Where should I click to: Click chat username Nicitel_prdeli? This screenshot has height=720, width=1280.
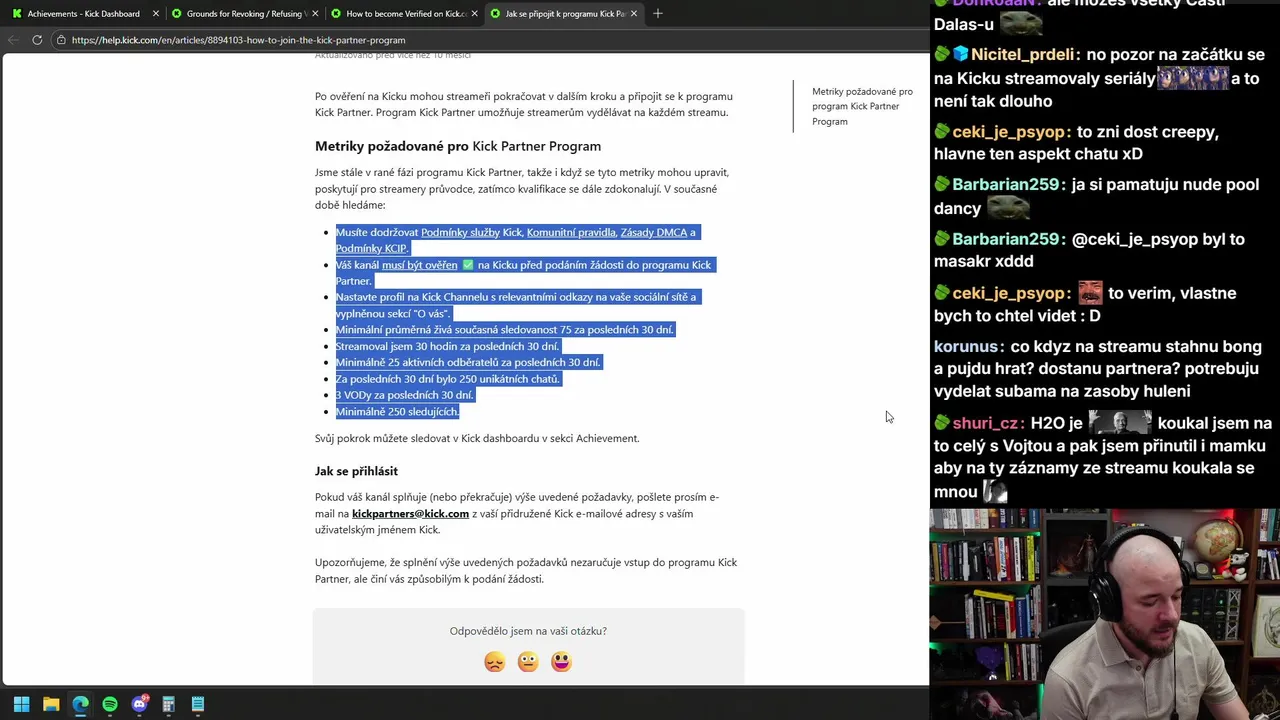(1022, 54)
